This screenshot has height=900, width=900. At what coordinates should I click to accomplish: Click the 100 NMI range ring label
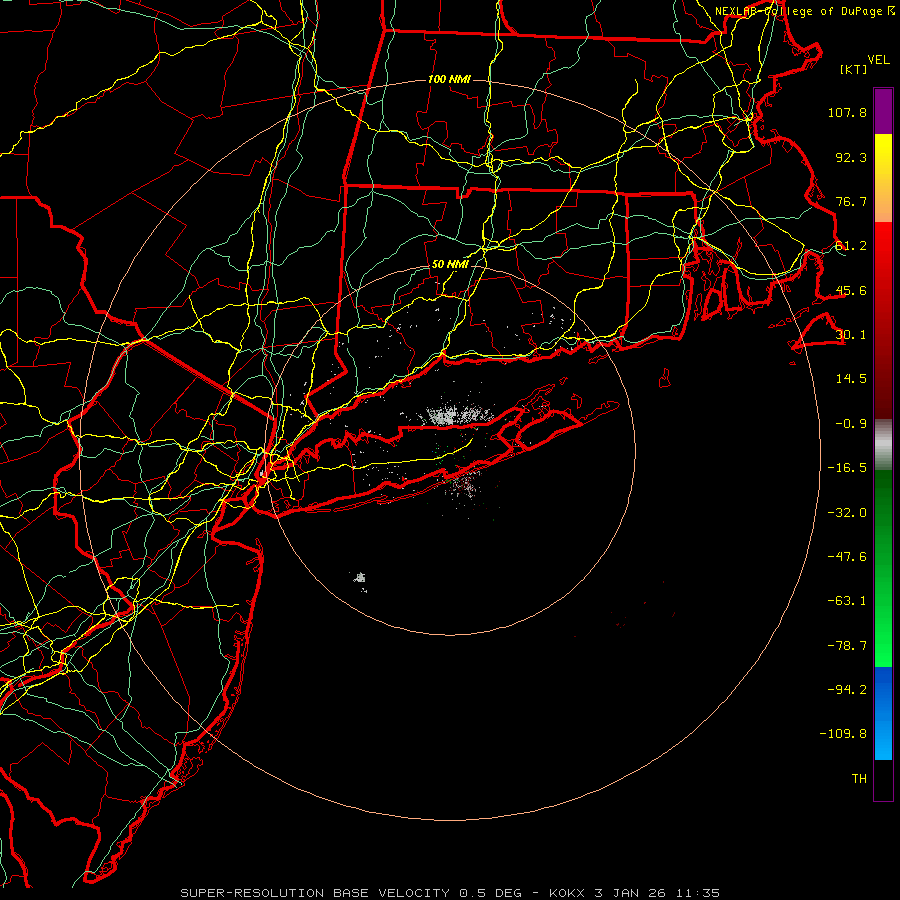449,79
